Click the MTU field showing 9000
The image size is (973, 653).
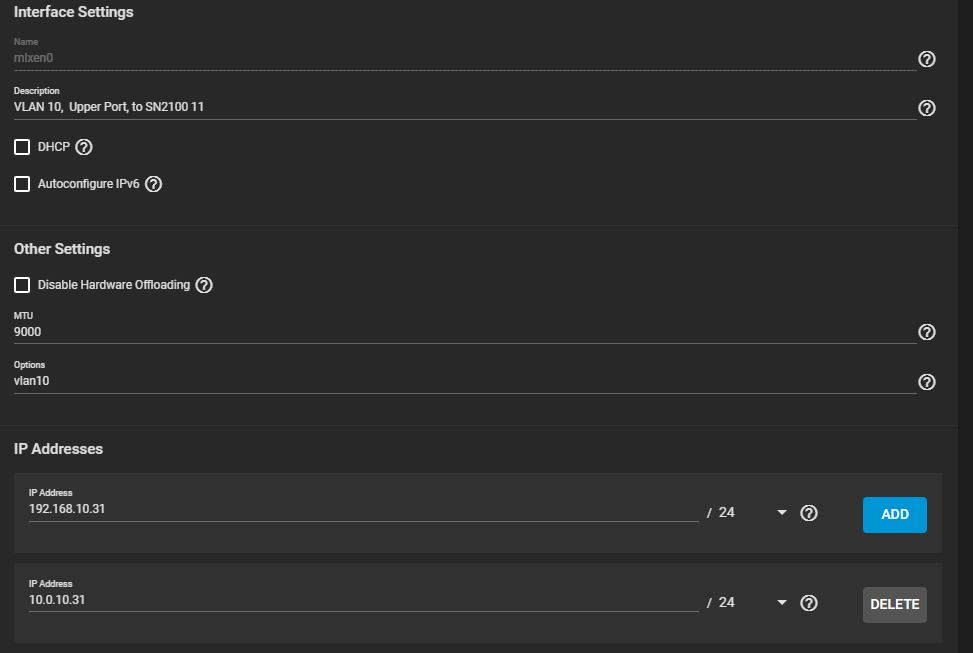pyautogui.click(x=465, y=331)
